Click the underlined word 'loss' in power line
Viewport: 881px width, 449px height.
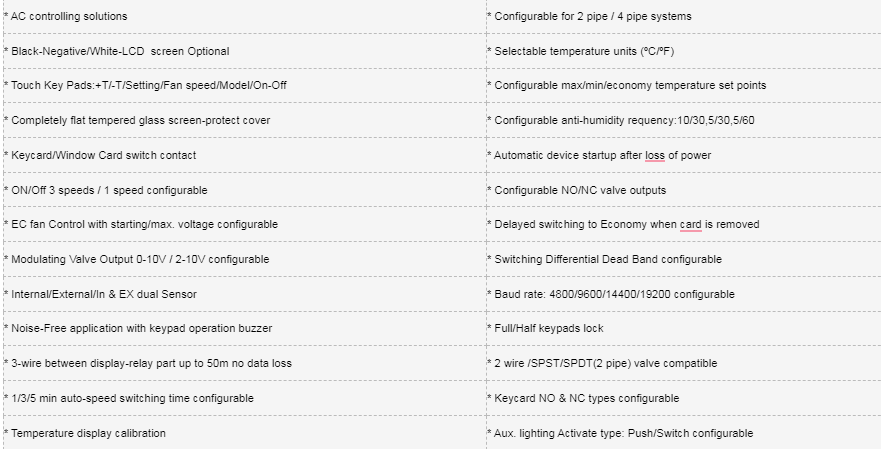tap(655, 155)
